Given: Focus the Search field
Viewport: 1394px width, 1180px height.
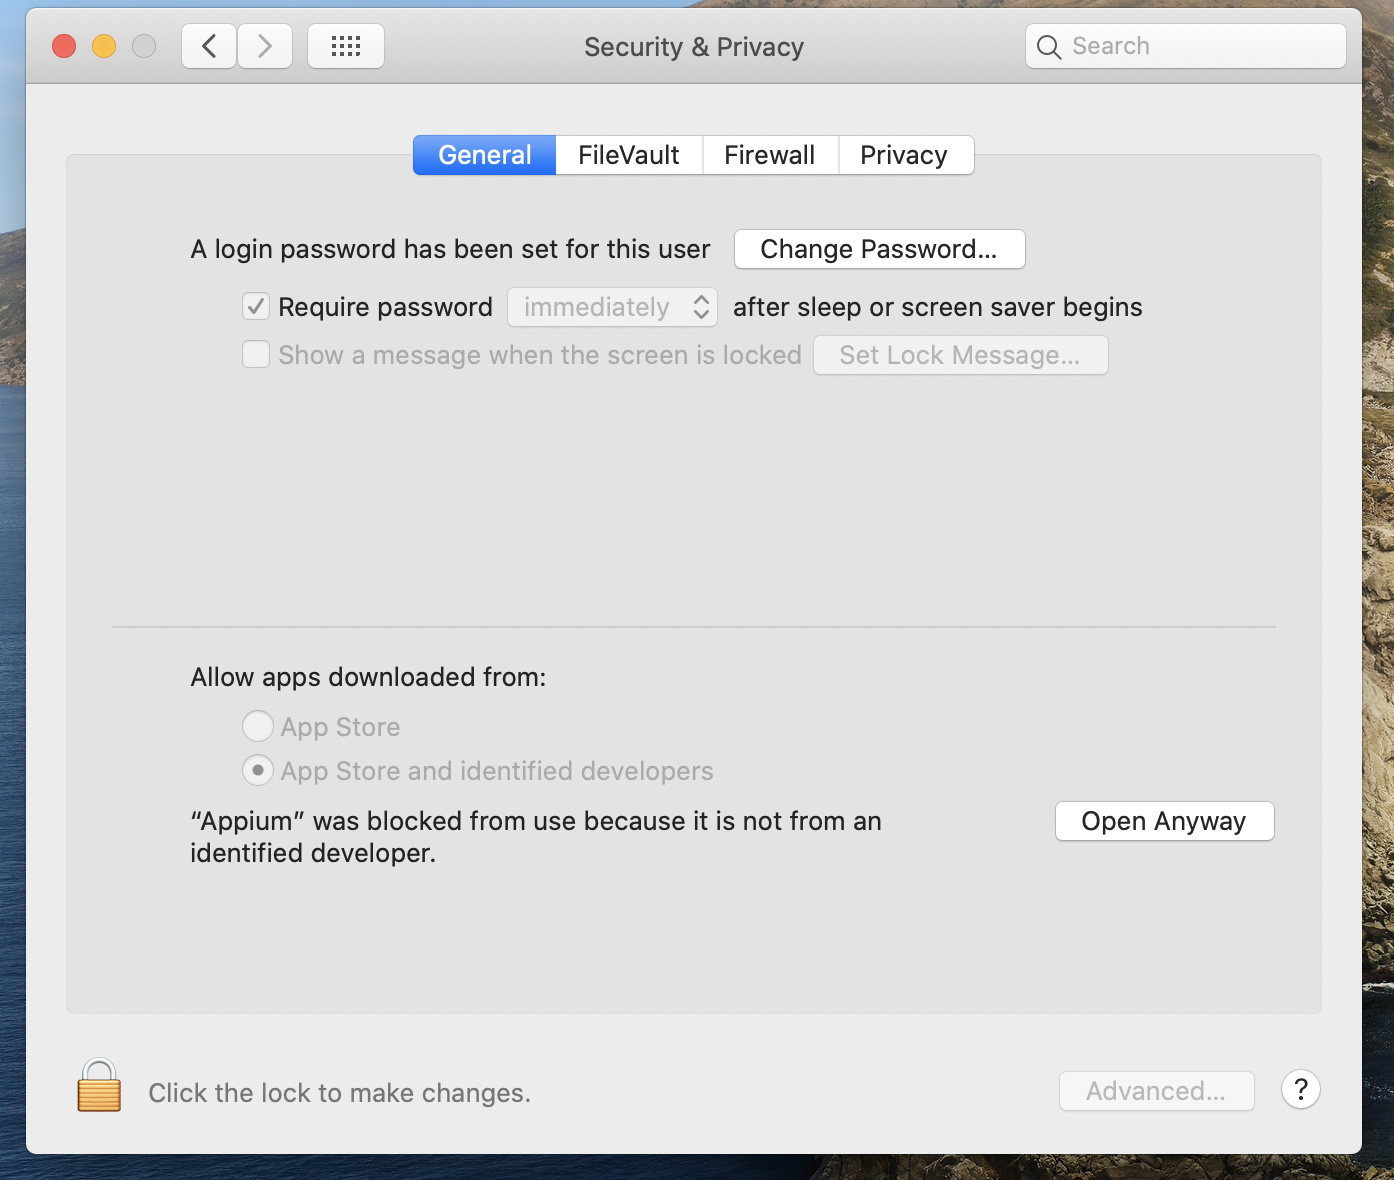Looking at the screenshot, I should coord(1185,46).
